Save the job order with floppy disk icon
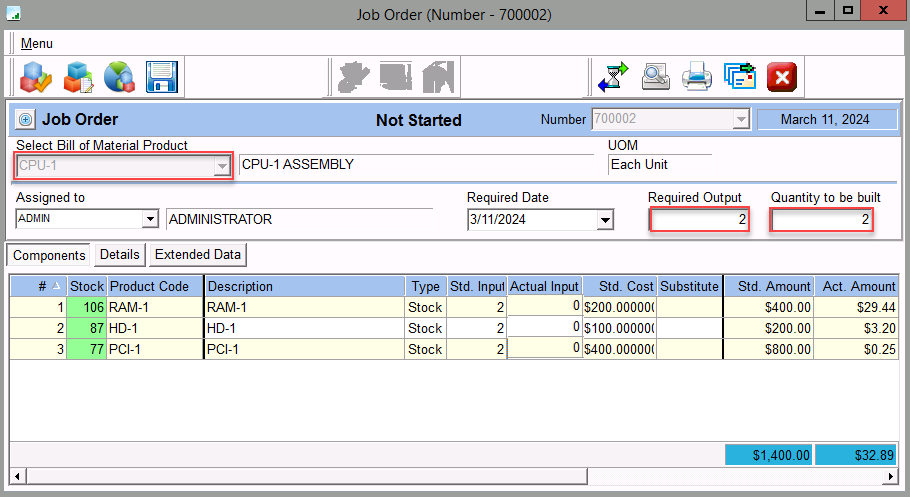 (161, 77)
